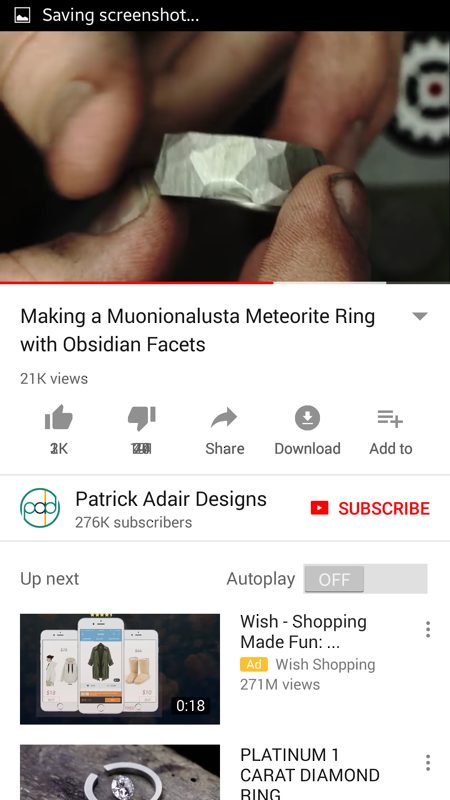The width and height of the screenshot is (450, 800).
Task: Open options menu for Platinum Diamond Ring video
Action: [428, 762]
